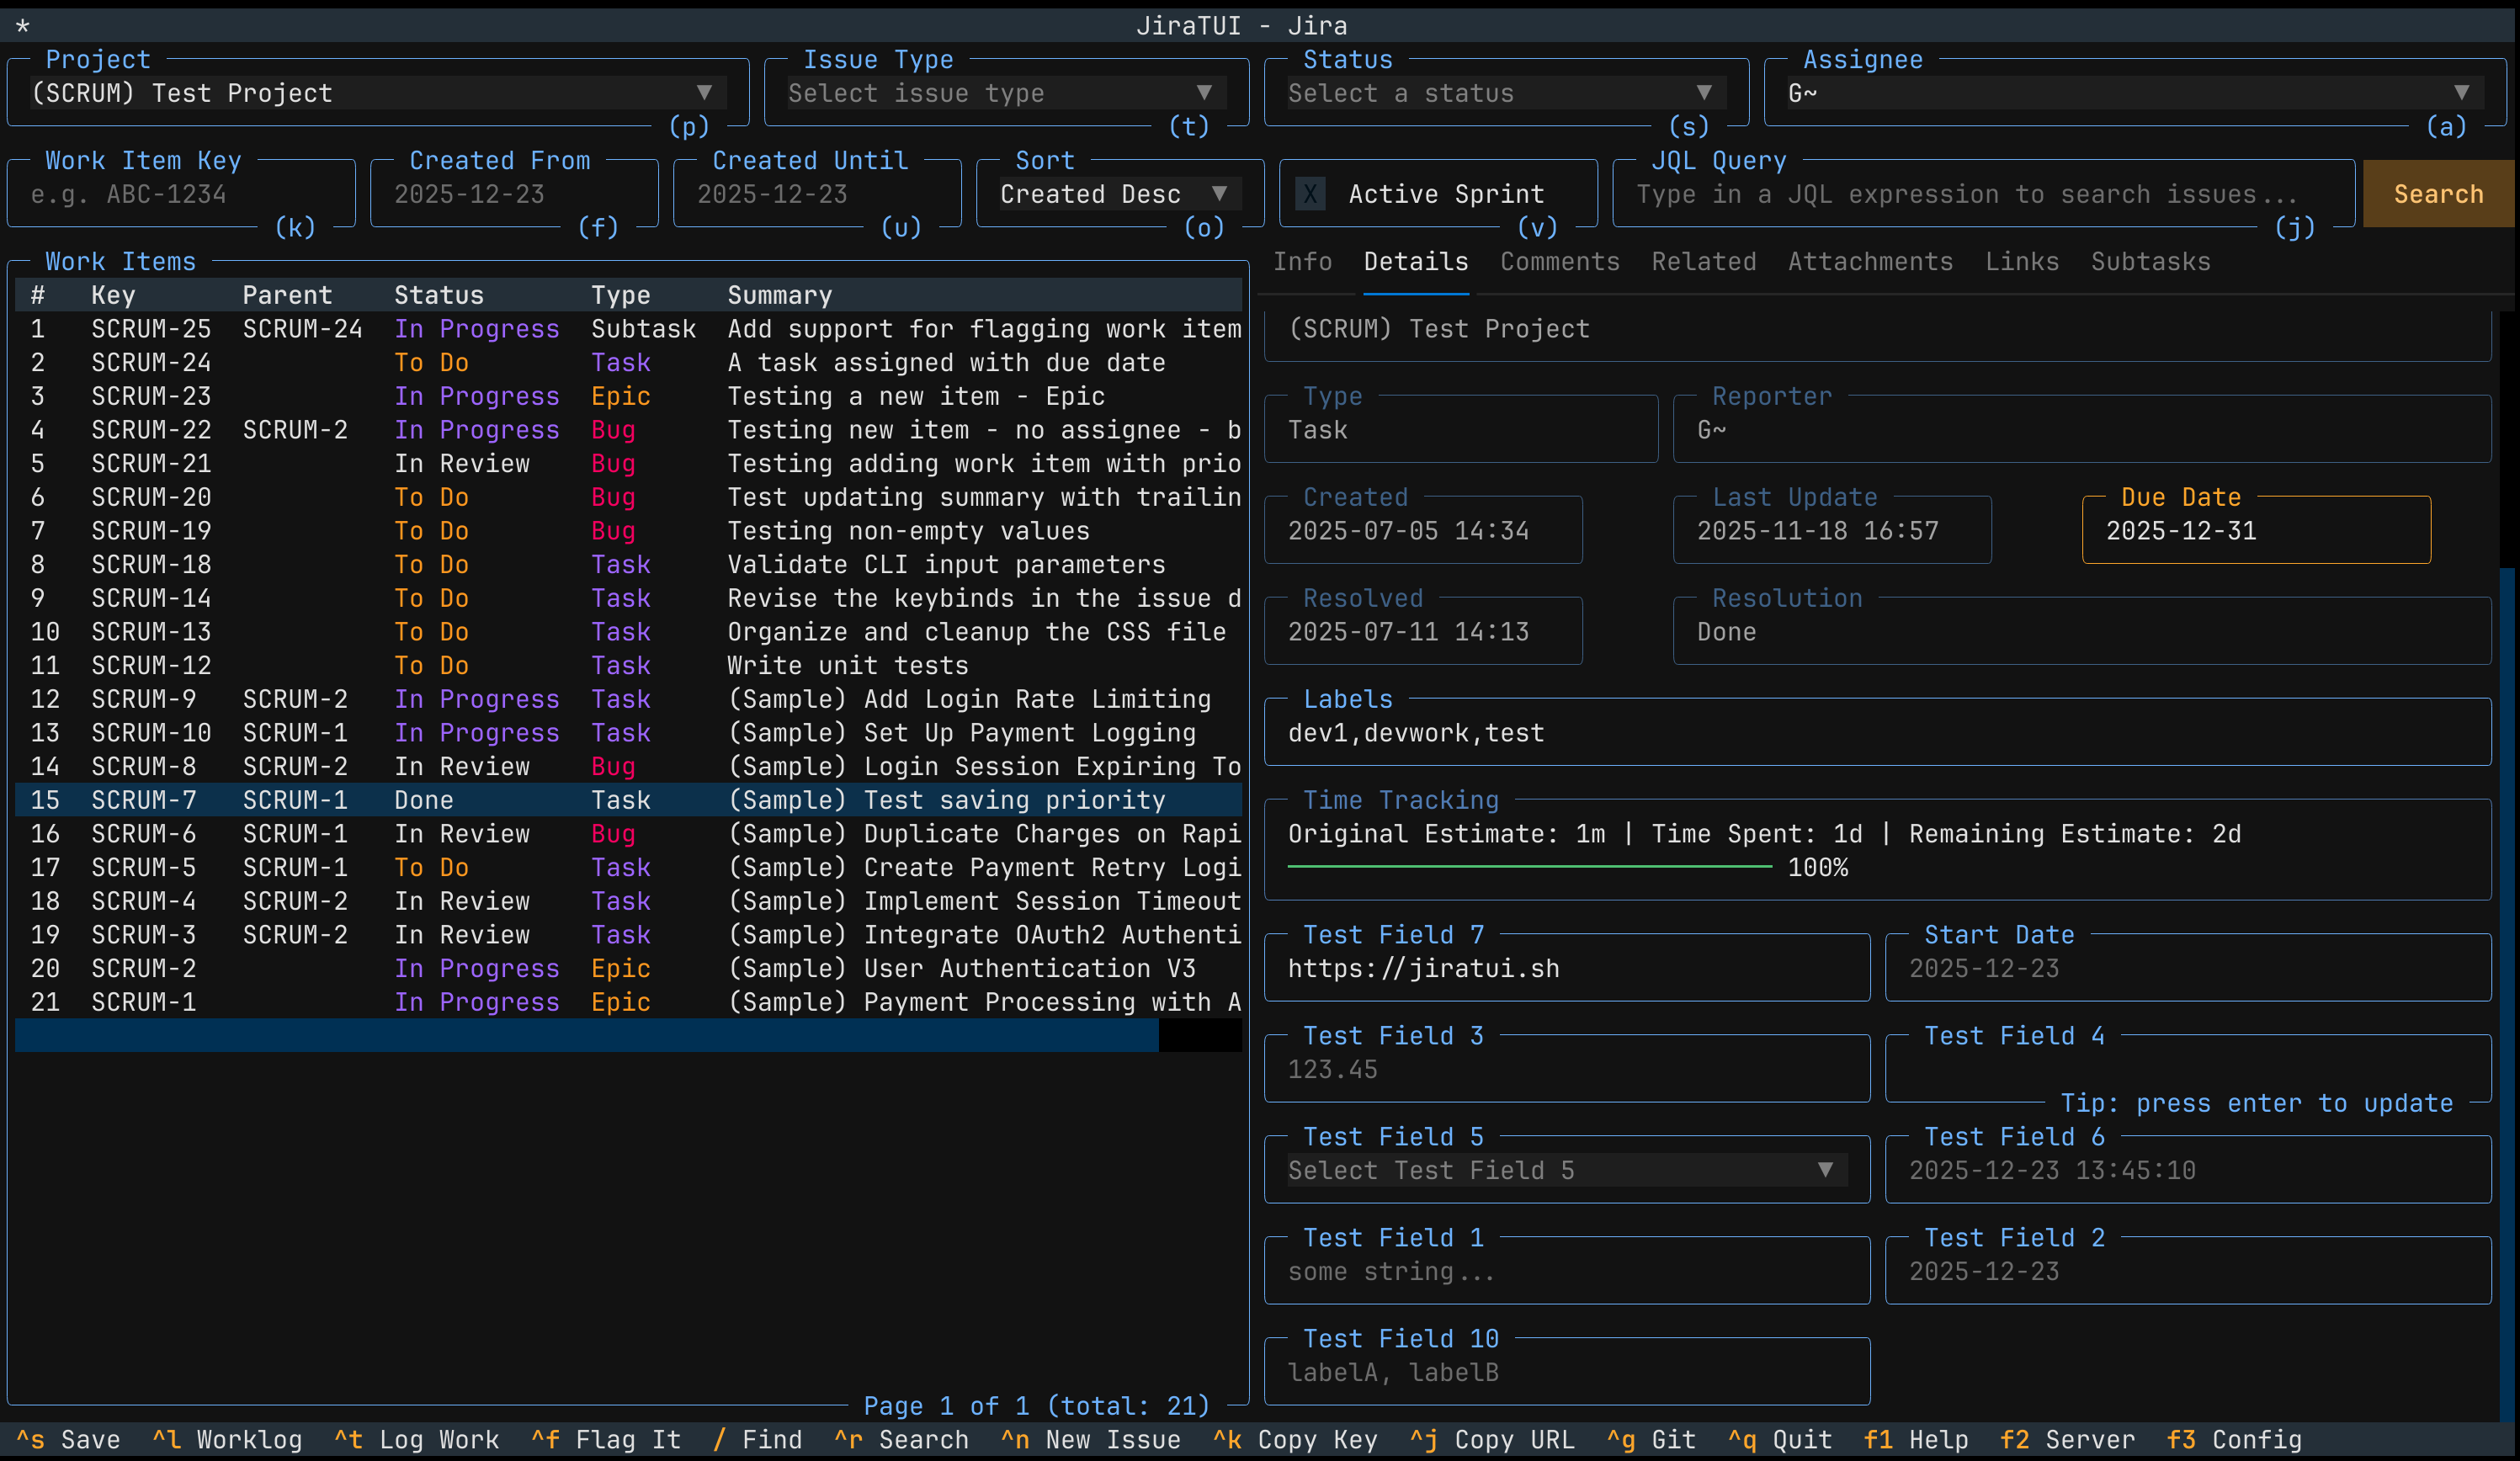The height and width of the screenshot is (1461, 2520).
Task: Select the SCRUM-23 Epic row
Action: [628, 396]
